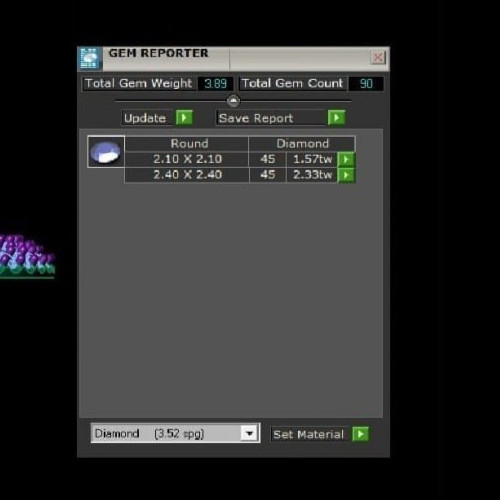Viewport: 500px width, 500px height.
Task: Click the green arrow beside Set Material
Action: pyautogui.click(x=360, y=434)
